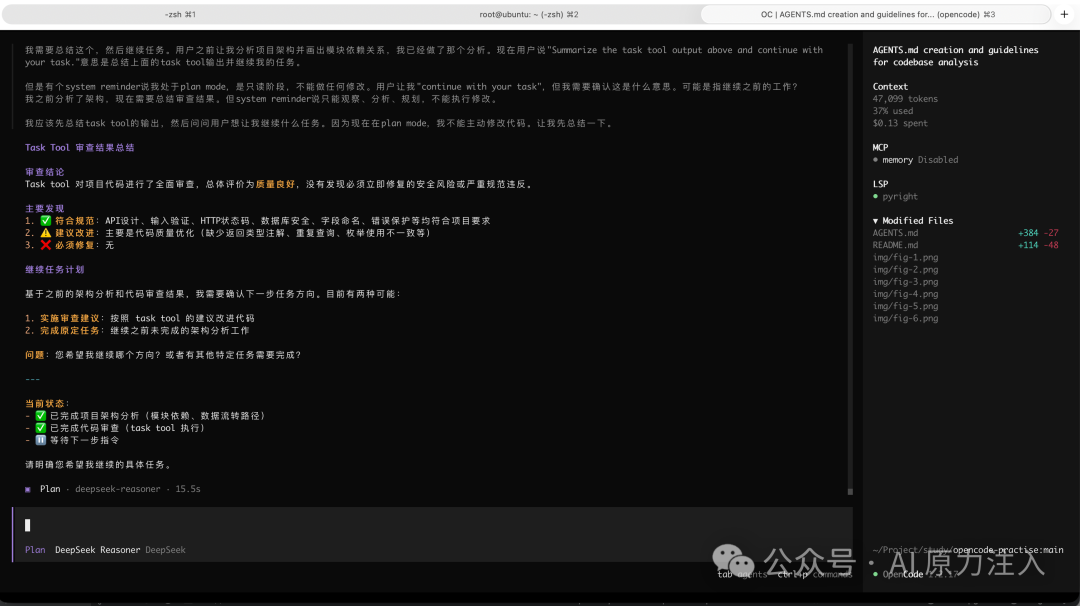
Task: Switch to the first -zsh terminal tab
Action: (x=180, y=14)
